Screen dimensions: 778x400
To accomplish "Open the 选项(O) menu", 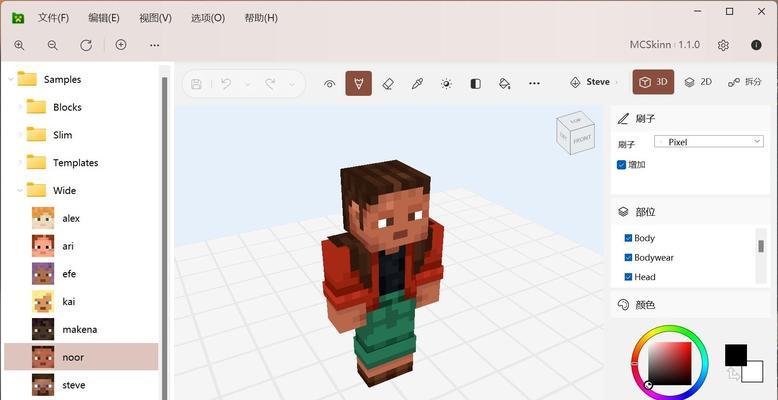I will pos(208,18).
